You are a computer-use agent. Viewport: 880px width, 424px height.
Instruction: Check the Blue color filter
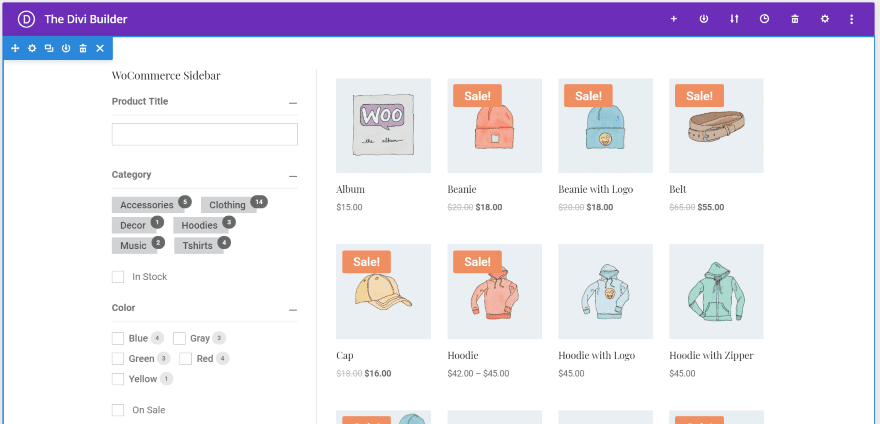click(118, 338)
